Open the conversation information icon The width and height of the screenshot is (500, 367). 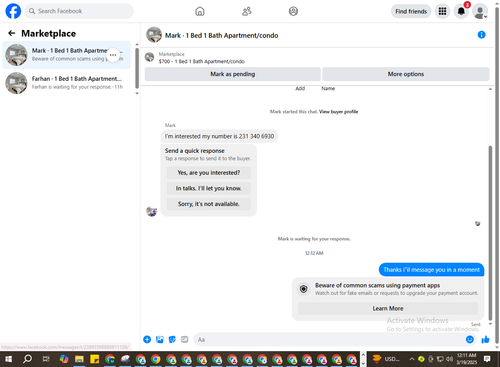(481, 35)
